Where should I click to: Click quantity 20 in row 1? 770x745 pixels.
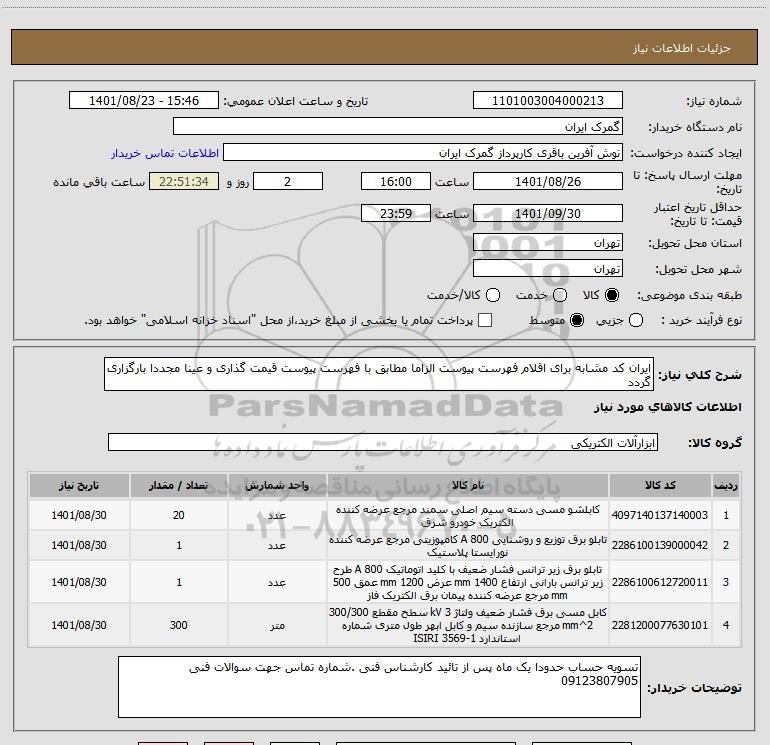179,515
